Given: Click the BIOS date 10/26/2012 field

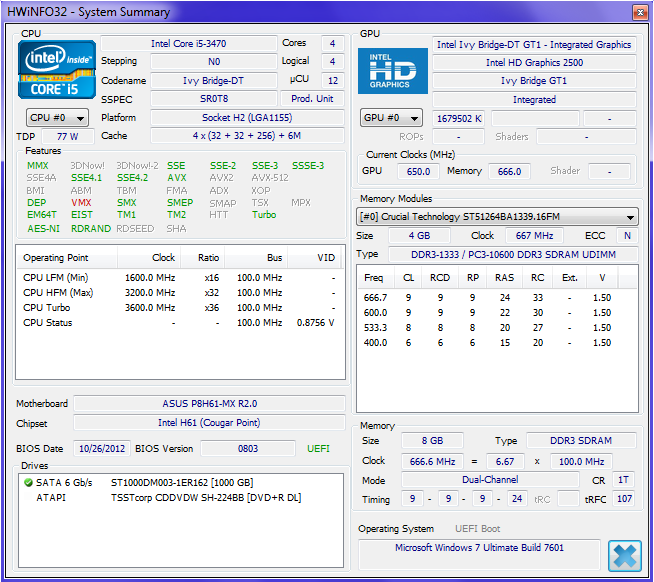Looking at the screenshot, I should pos(102,448).
